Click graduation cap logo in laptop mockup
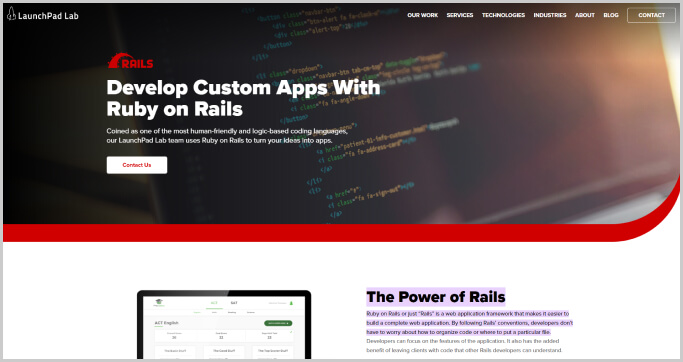The image size is (683, 362). coord(159,302)
